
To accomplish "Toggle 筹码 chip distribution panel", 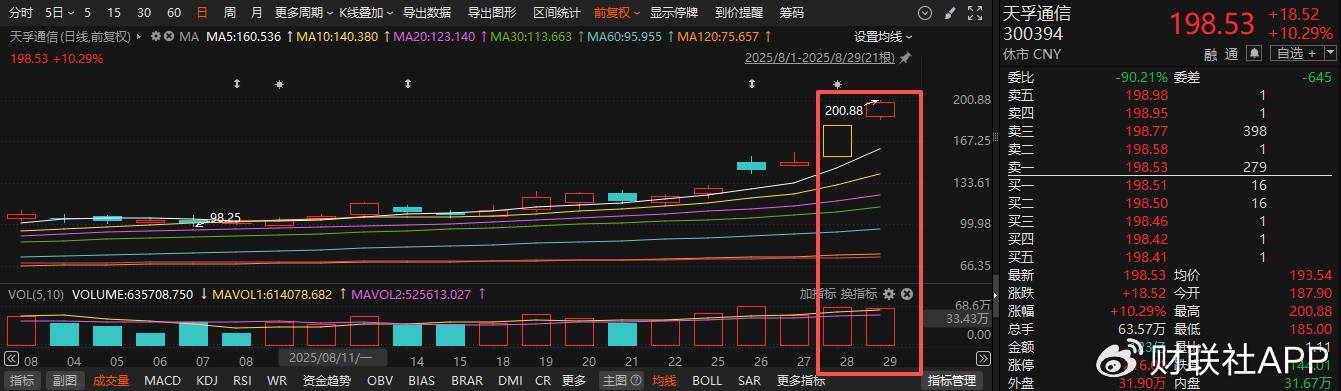I will point(791,13).
